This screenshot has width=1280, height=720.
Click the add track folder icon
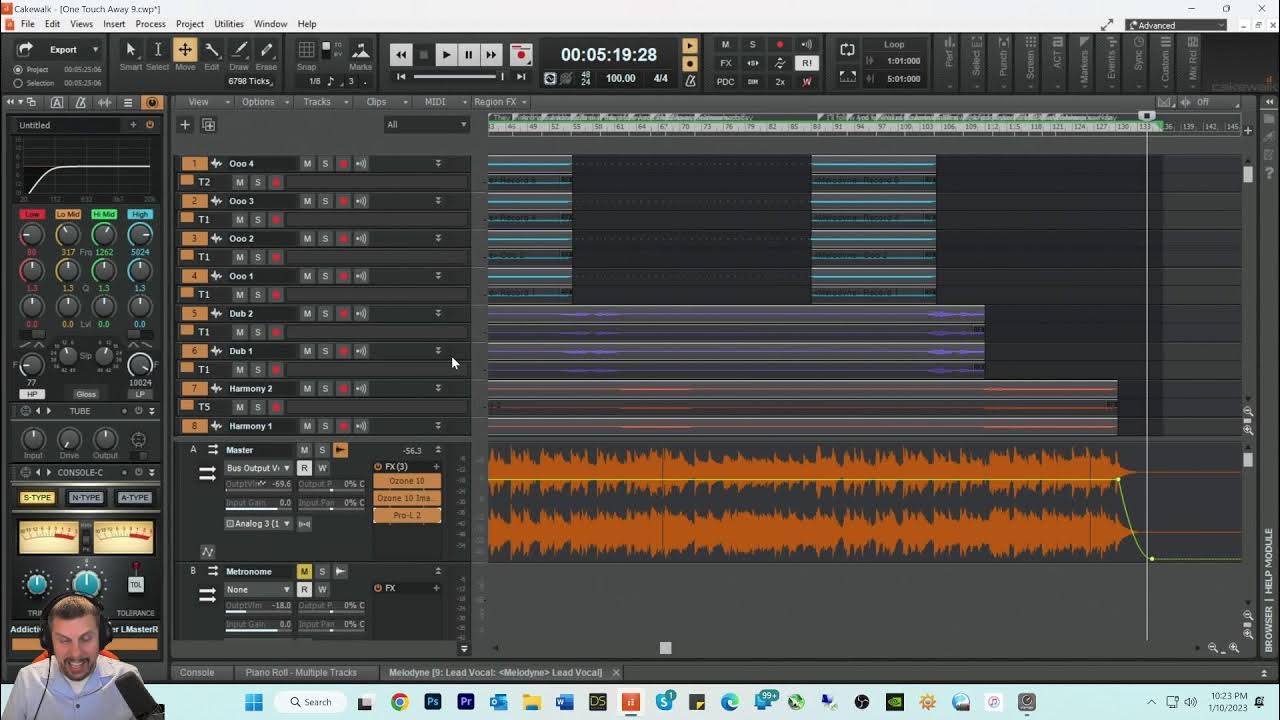point(208,125)
